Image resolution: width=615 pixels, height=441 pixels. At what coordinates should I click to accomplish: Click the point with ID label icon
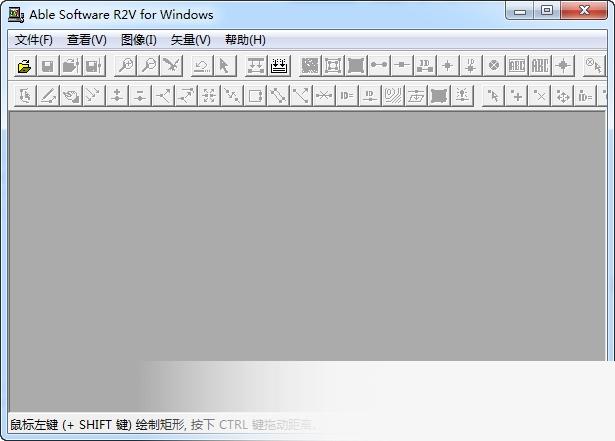tap(471, 66)
